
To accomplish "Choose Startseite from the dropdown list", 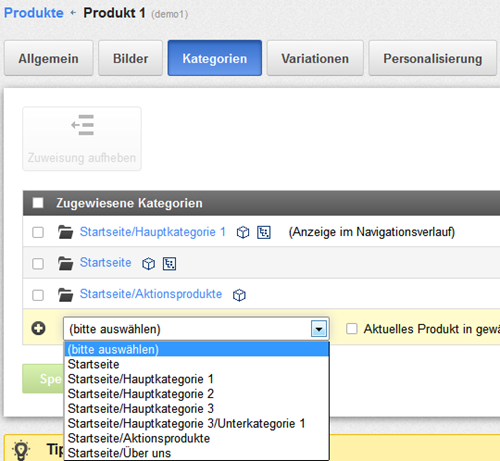I will (x=197, y=364).
